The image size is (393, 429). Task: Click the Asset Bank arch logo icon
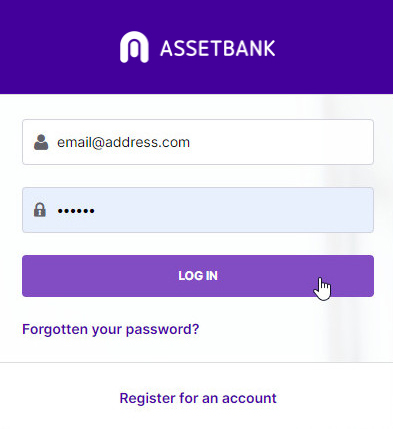coord(134,47)
